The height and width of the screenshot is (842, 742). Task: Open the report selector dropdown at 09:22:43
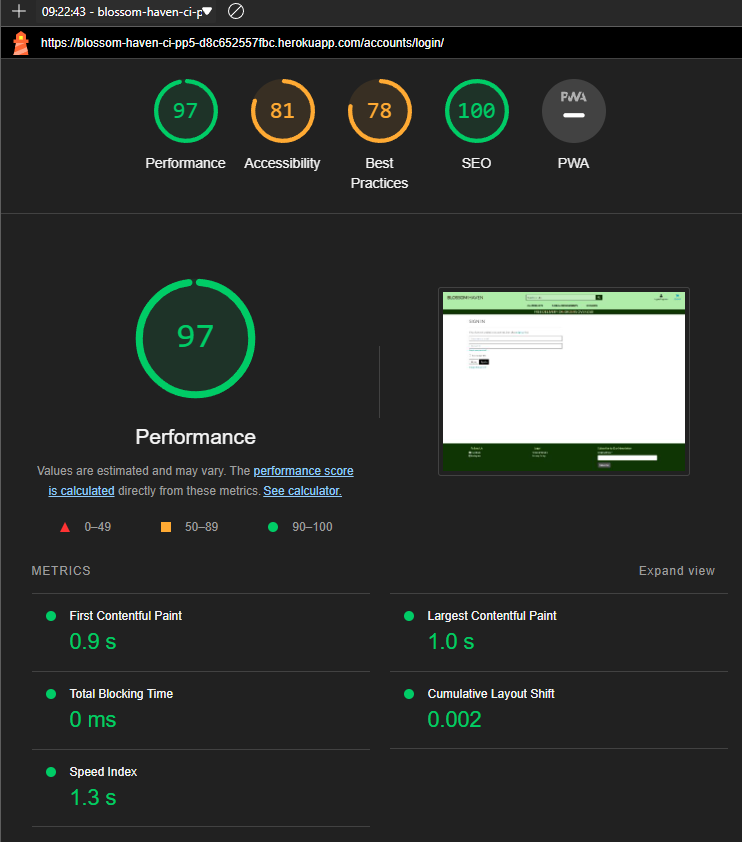(127, 12)
